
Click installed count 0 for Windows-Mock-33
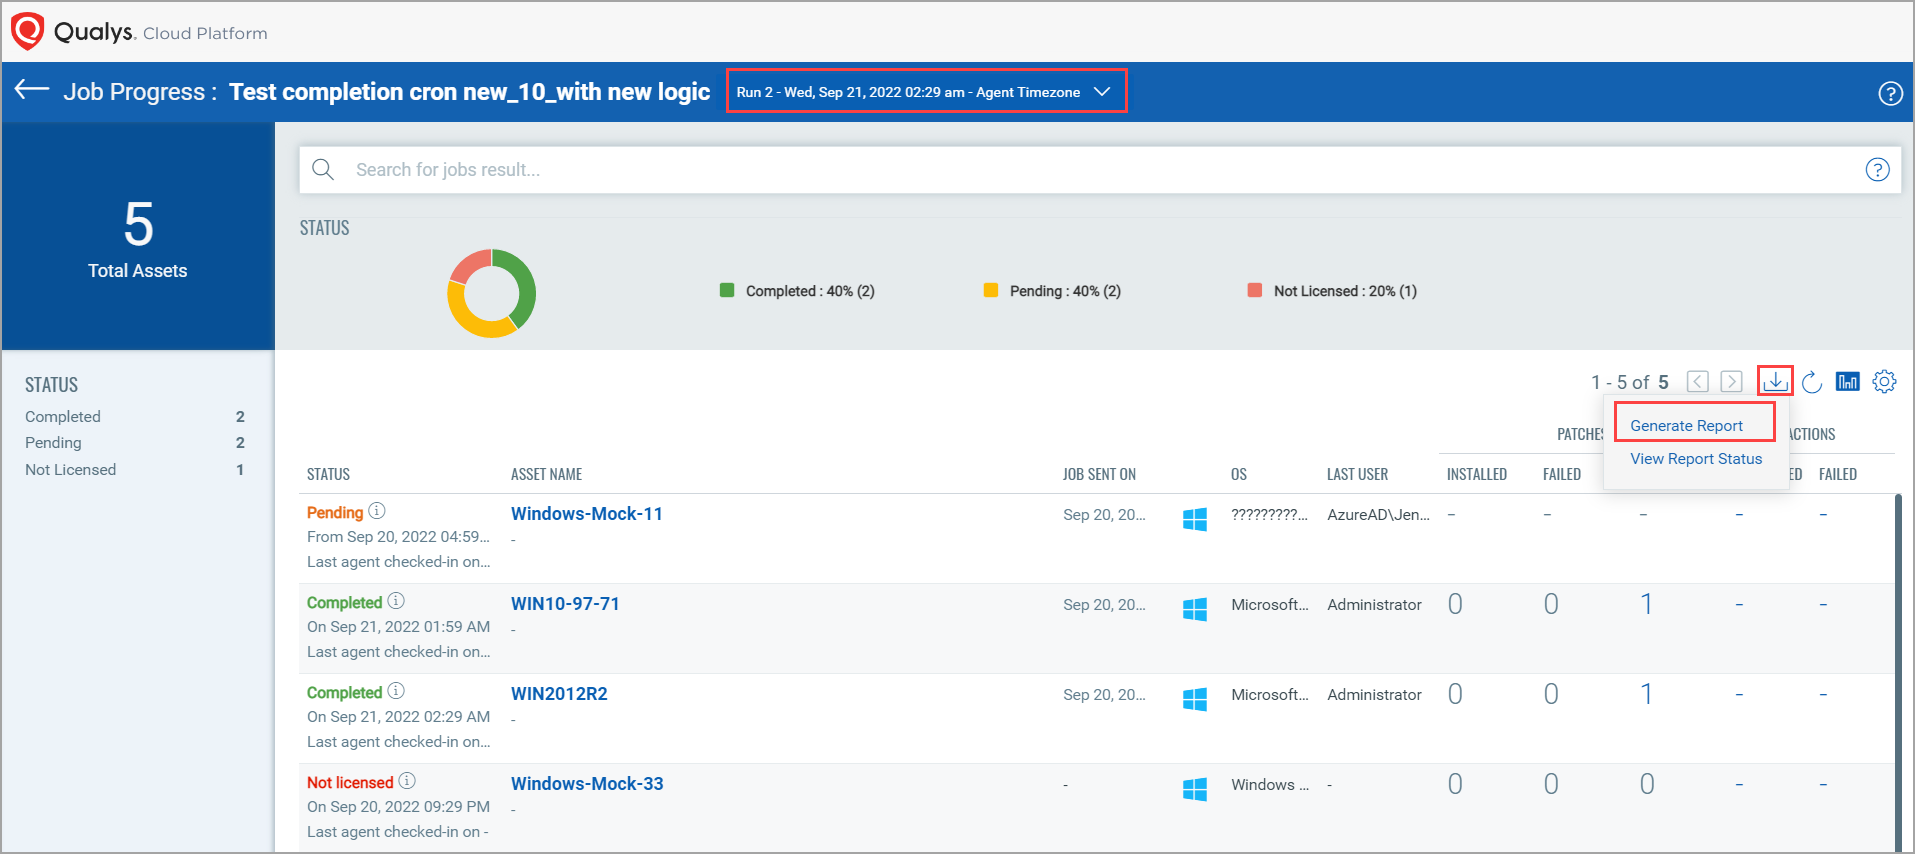pos(1455,784)
